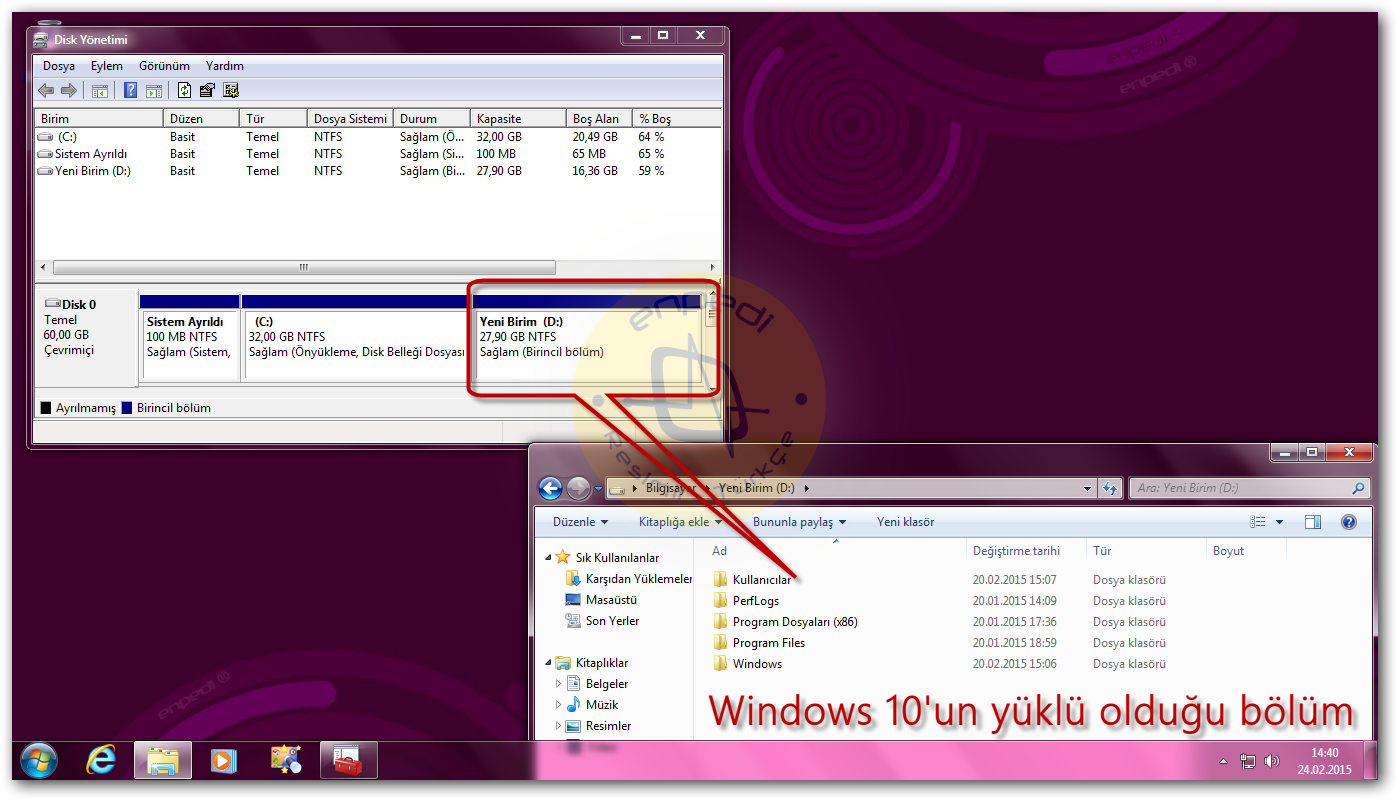Sort by Dosya Sistemi column header
This screenshot has height=800, width=1398.
pyautogui.click(x=350, y=118)
